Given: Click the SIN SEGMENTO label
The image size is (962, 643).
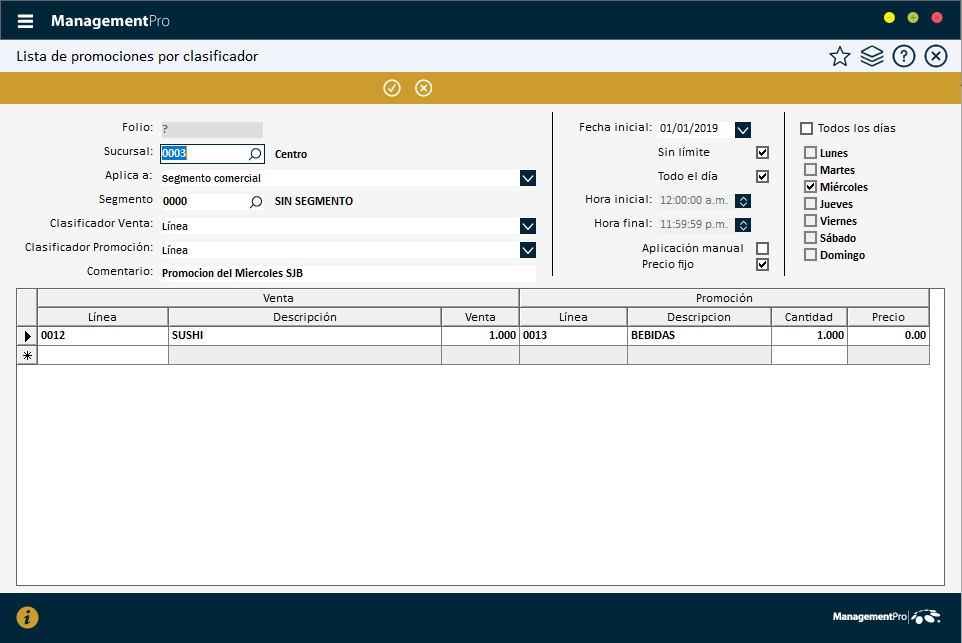Looking at the screenshot, I should (x=314, y=201).
